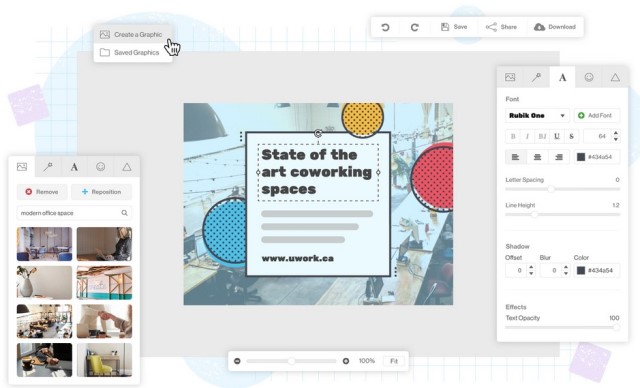The height and width of the screenshot is (388, 640).
Task: Select thumbnail of vase with plant
Action: click(44, 282)
